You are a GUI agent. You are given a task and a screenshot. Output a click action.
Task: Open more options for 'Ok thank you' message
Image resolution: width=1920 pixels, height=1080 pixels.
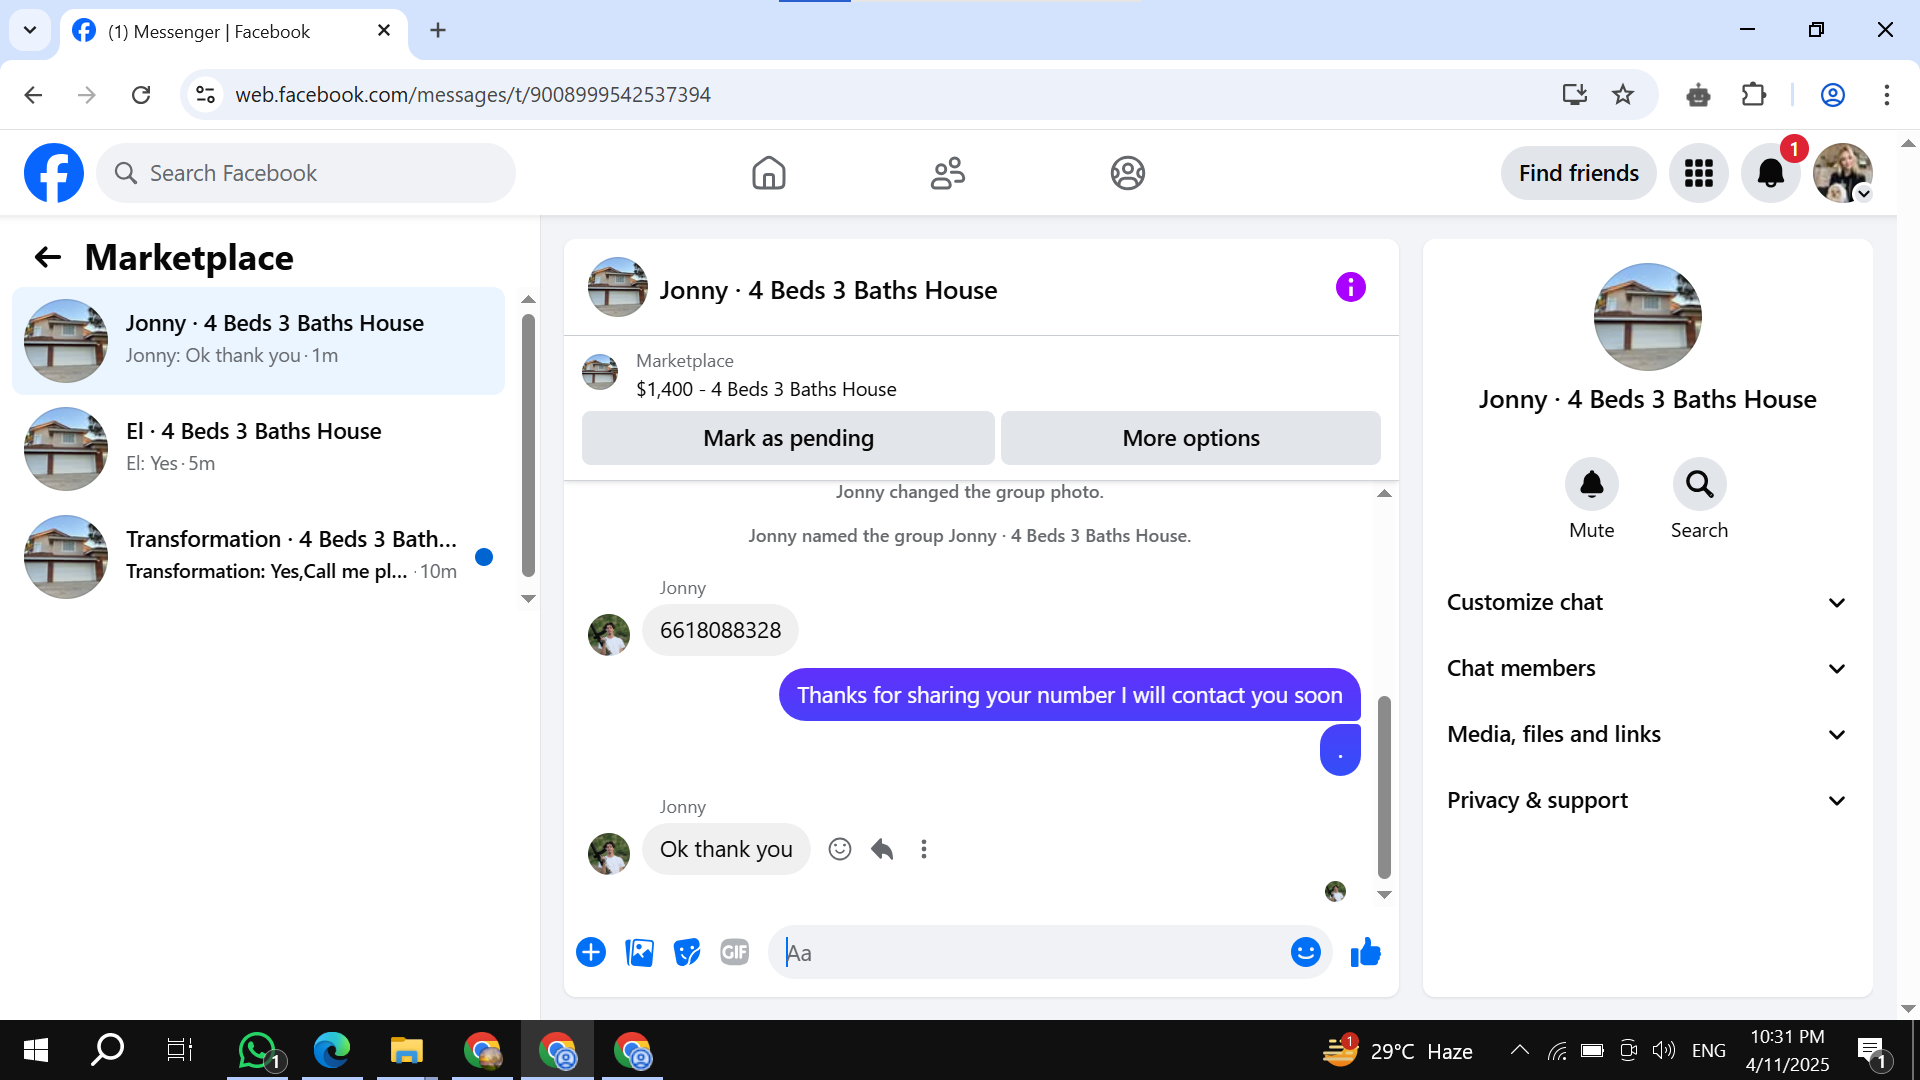(x=924, y=849)
